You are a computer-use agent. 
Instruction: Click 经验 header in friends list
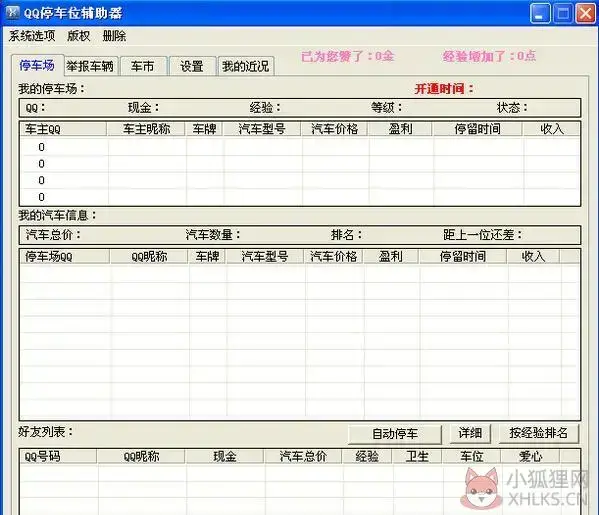[367, 457]
